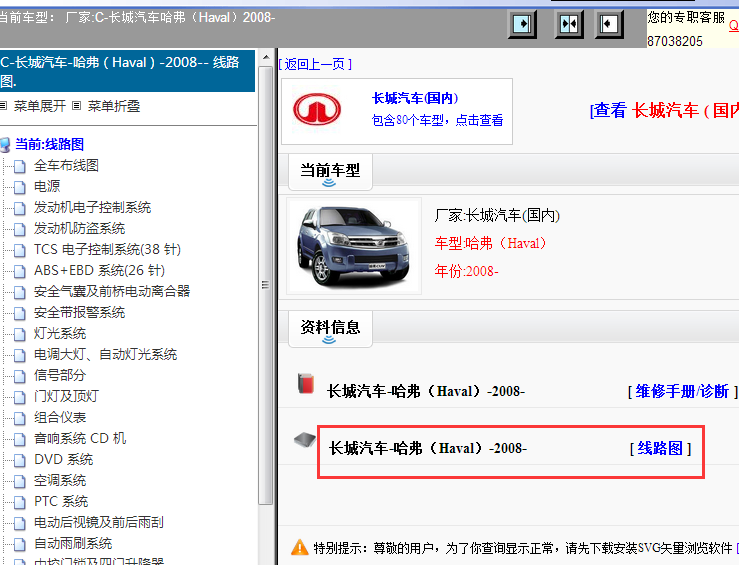Viewport: 739px width, 565px height.
Task: Click page icon beside 电源
Action: (20, 187)
